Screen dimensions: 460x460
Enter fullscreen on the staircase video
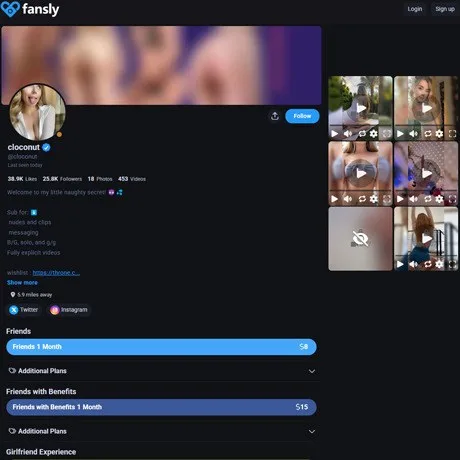[x=452, y=264]
